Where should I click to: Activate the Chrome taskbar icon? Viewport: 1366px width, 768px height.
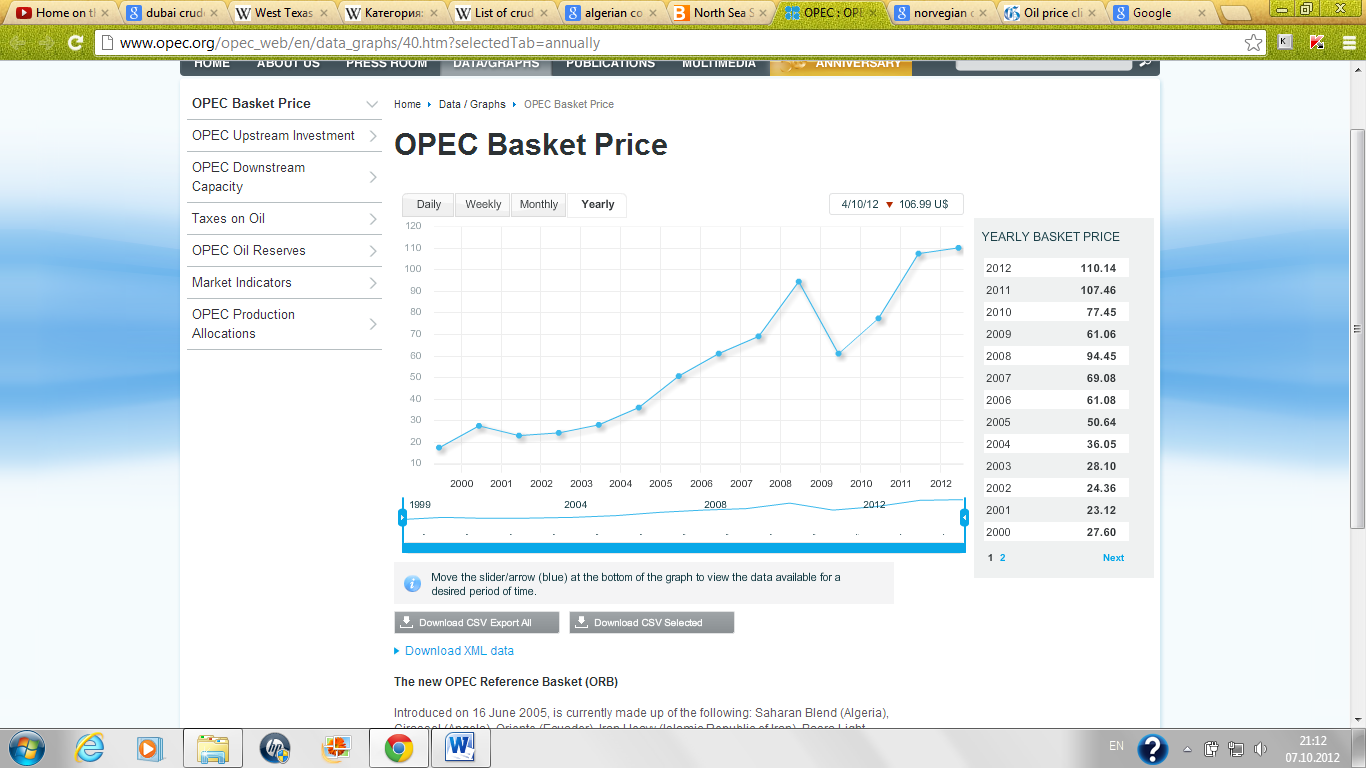399,747
